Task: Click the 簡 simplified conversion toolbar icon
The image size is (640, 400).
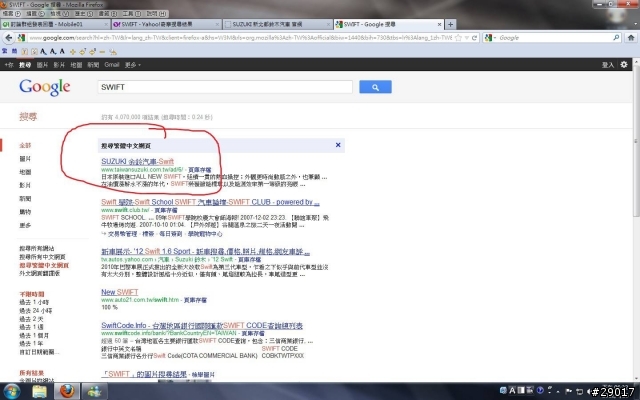Action: [x=14, y=51]
